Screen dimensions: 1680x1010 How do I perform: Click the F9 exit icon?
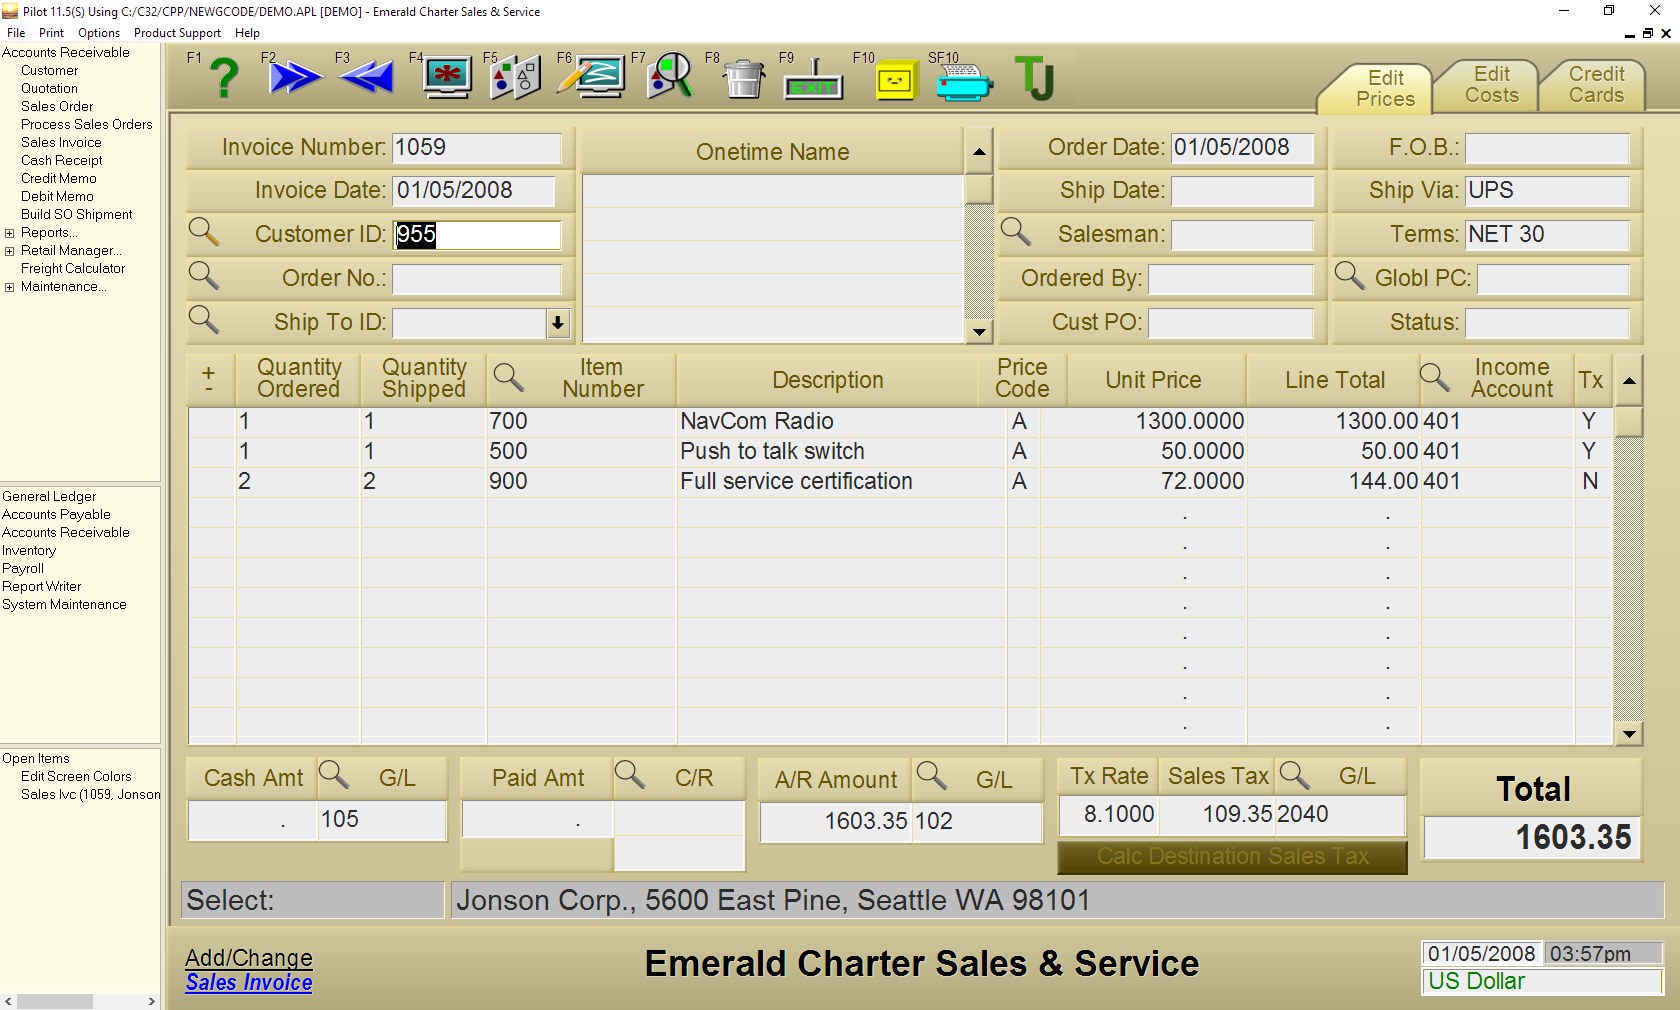click(813, 80)
